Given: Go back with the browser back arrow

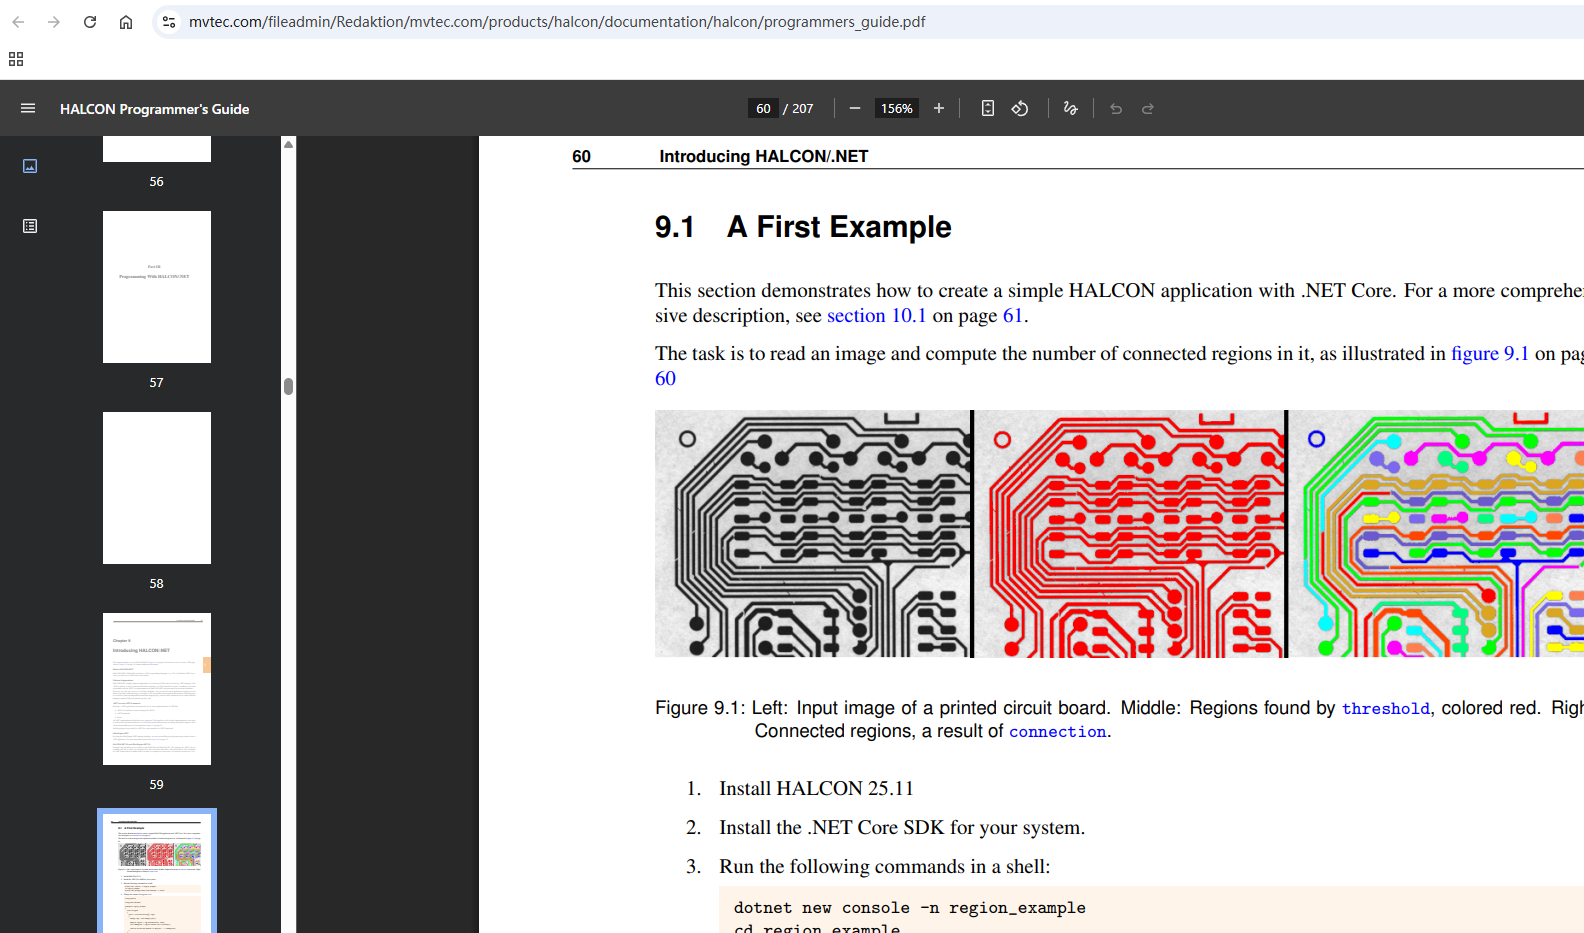Looking at the screenshot, I should tap(18, 22).
